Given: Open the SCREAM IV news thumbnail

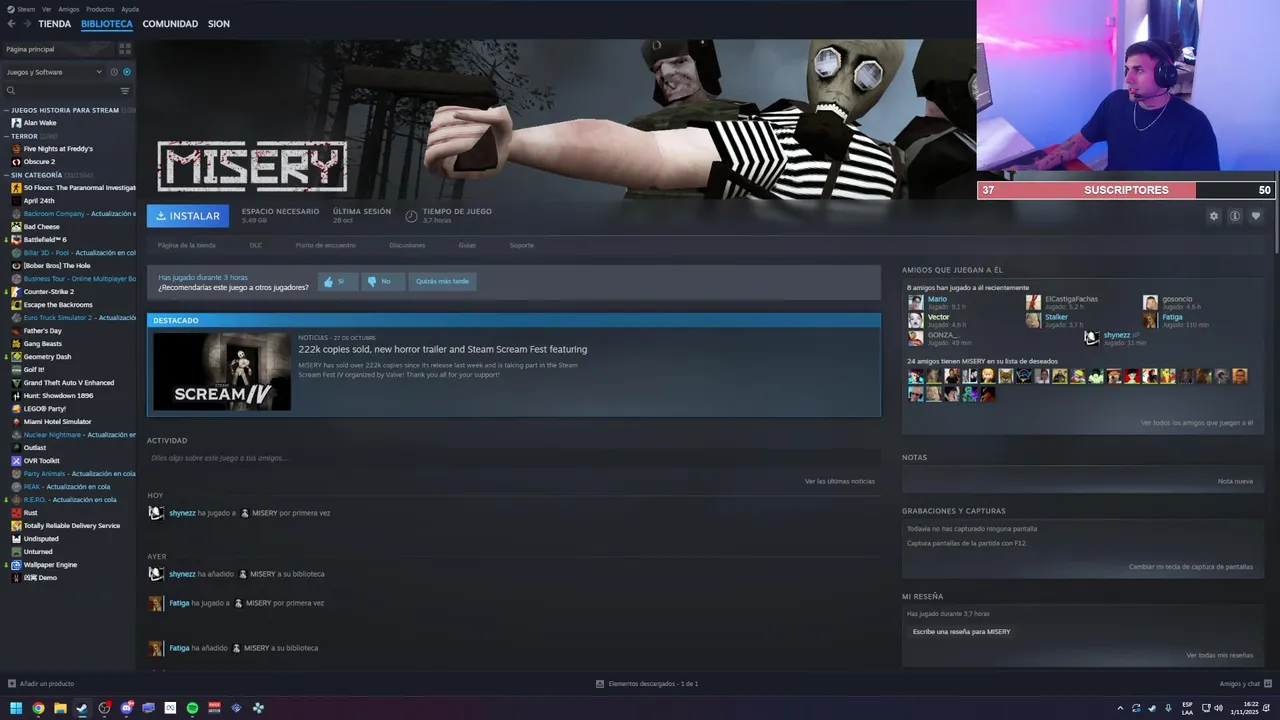Looking at the screenshot, I should click(x=222, y=371).
